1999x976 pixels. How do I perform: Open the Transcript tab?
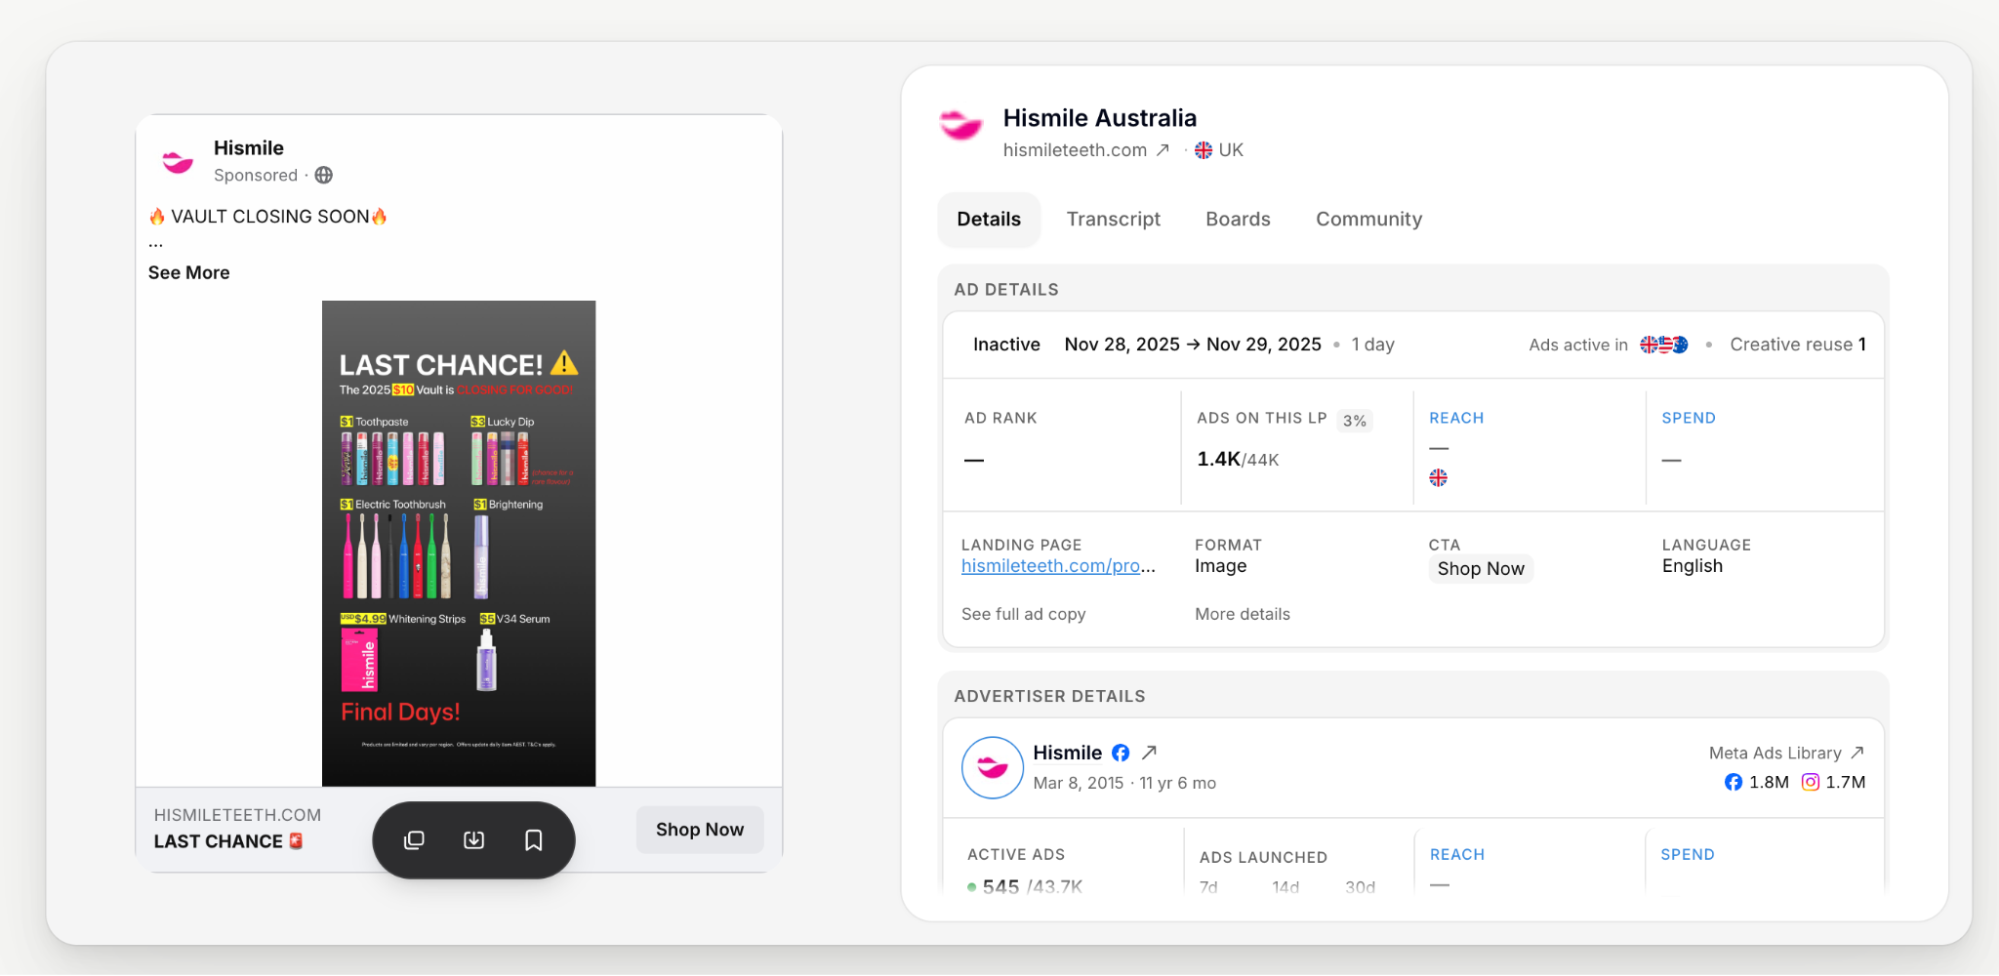(x=1113, y=219)
